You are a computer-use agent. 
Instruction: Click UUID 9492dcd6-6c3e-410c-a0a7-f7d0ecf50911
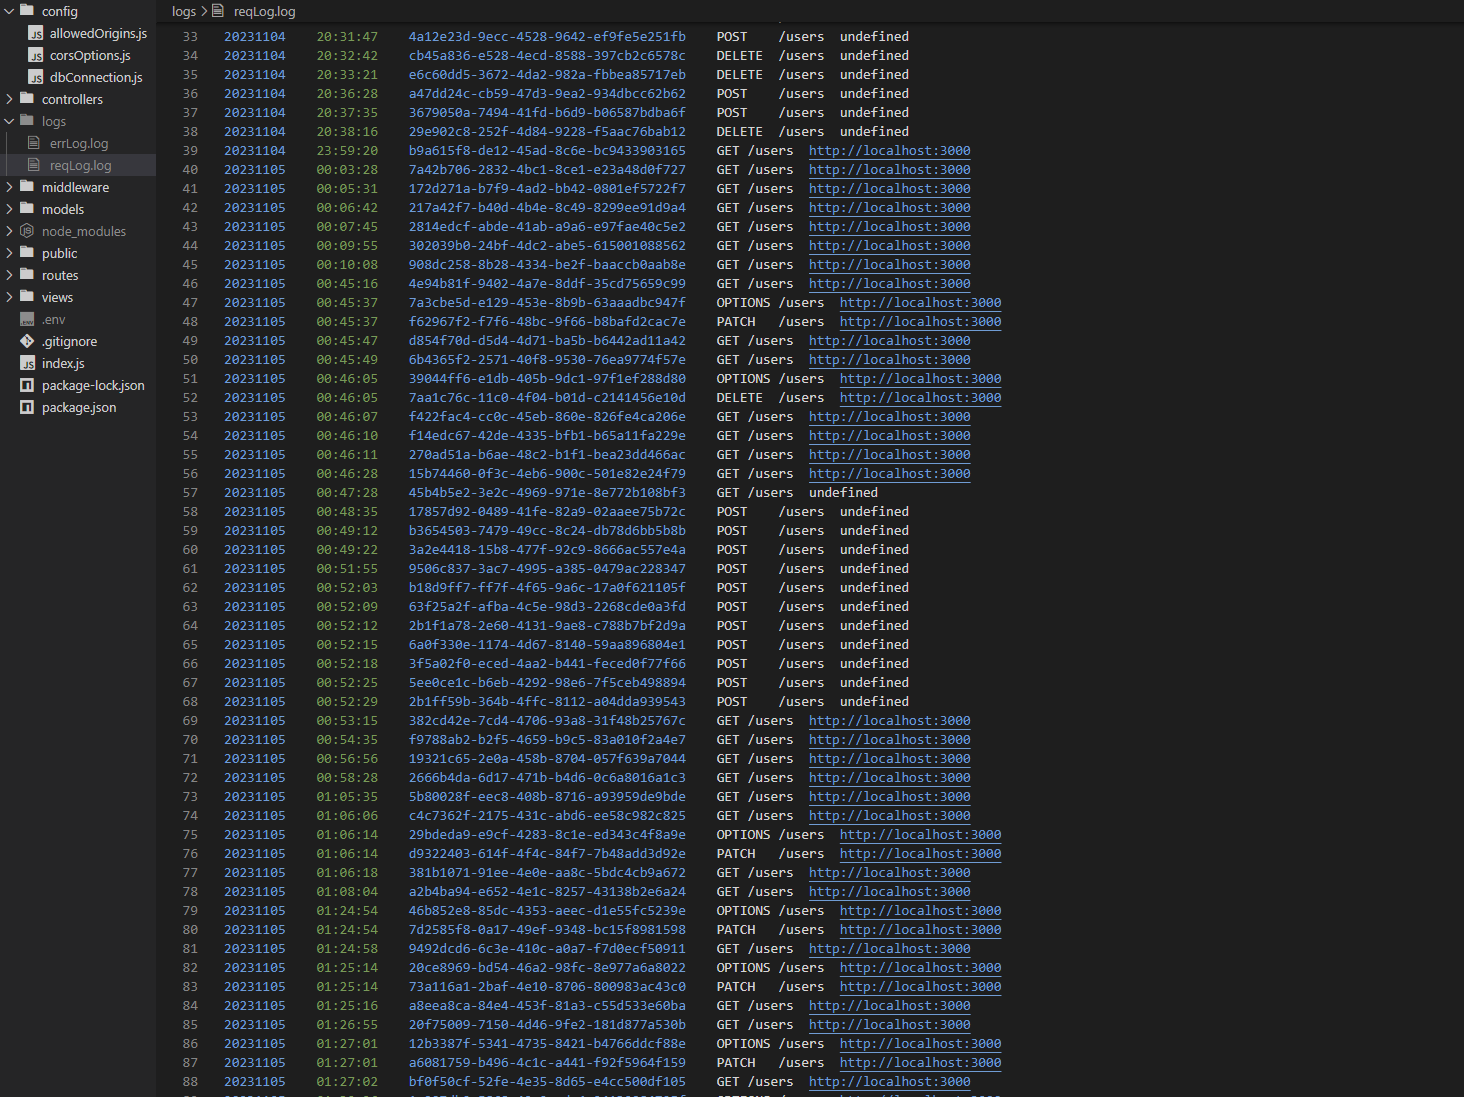[x=547, y=949]
